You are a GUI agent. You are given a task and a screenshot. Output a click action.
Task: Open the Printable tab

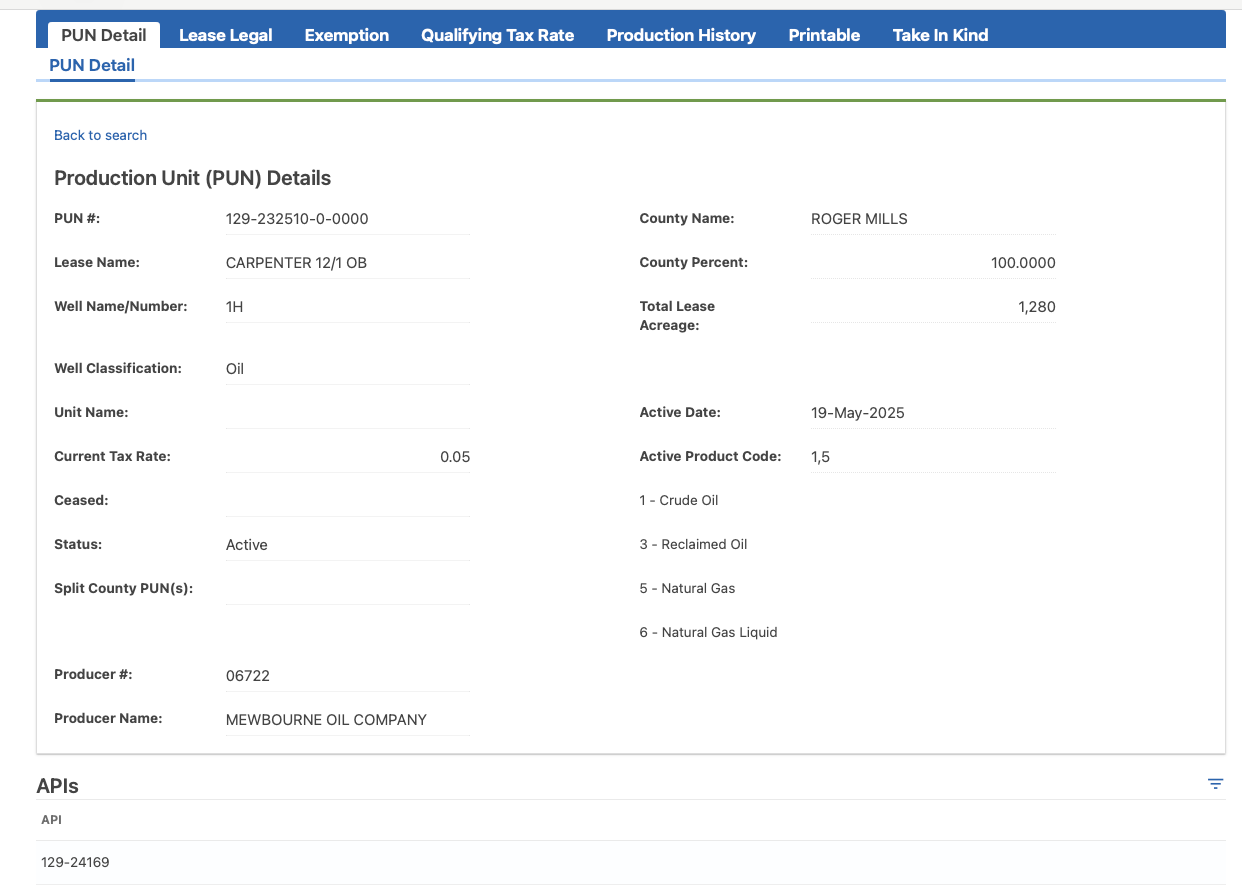(824, 35)
